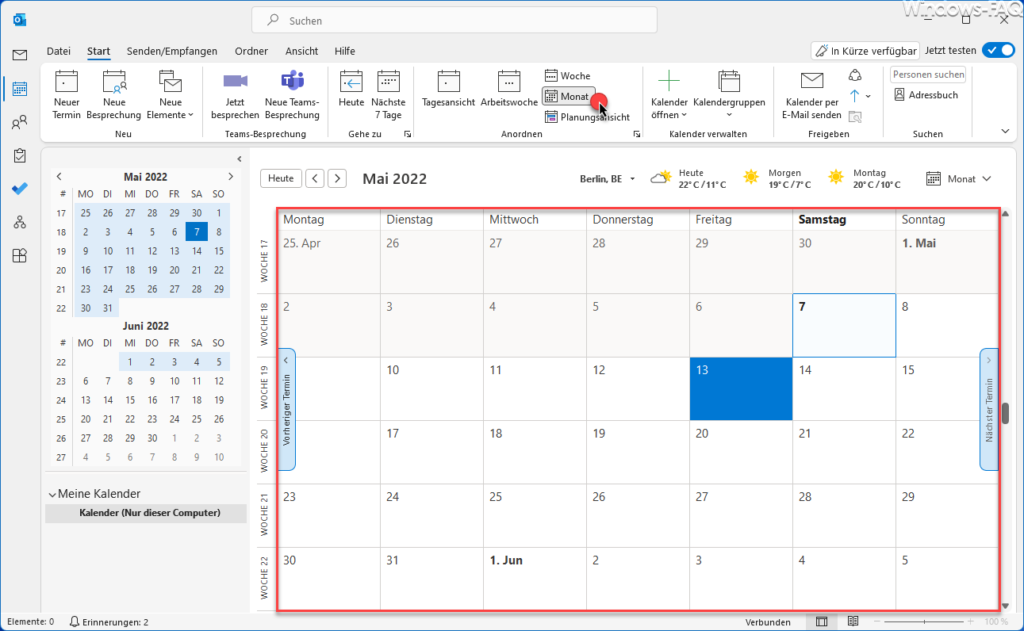1024x631 pixels.
Task: Select the Start ribbon tab
Action: click(99, 51)
